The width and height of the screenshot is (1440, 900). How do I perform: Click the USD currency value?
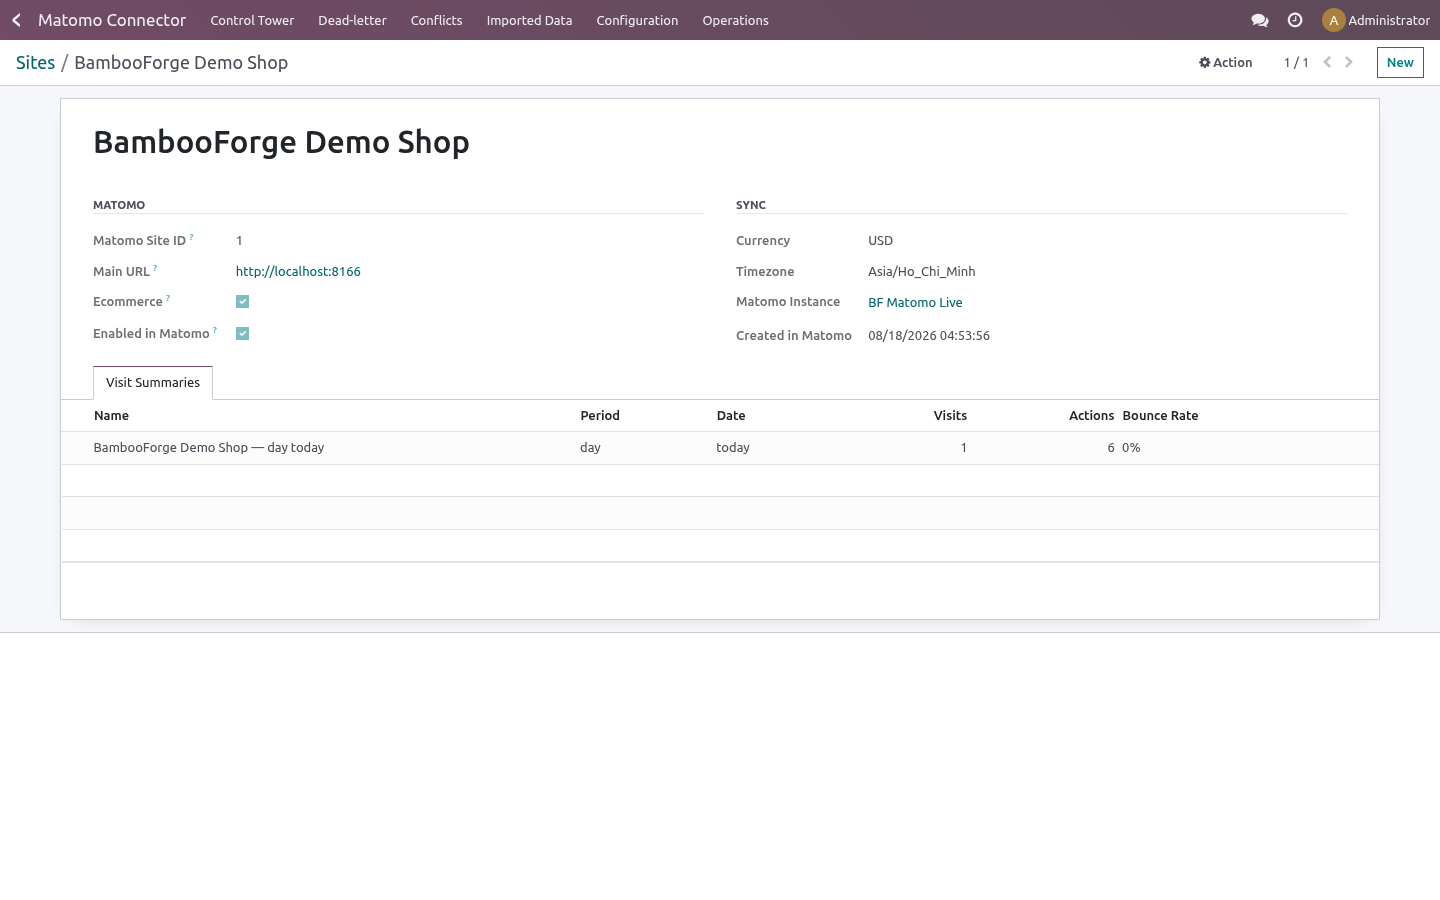tap(880, 240)
